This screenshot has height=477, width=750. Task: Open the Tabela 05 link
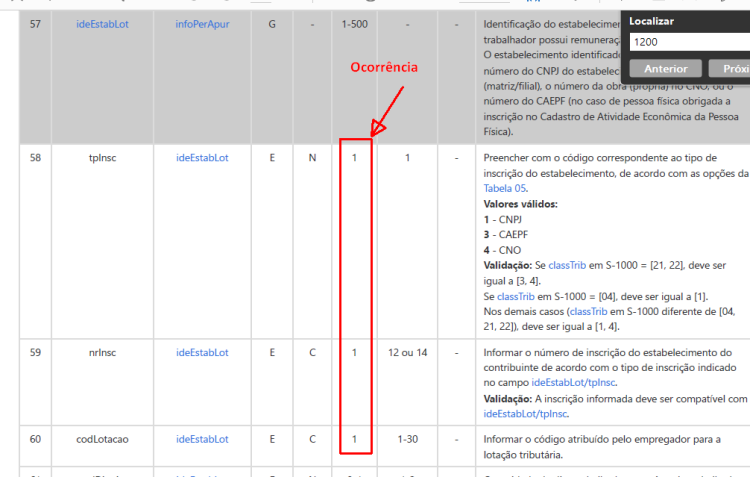pyautogui.click(x=505, y=188)
